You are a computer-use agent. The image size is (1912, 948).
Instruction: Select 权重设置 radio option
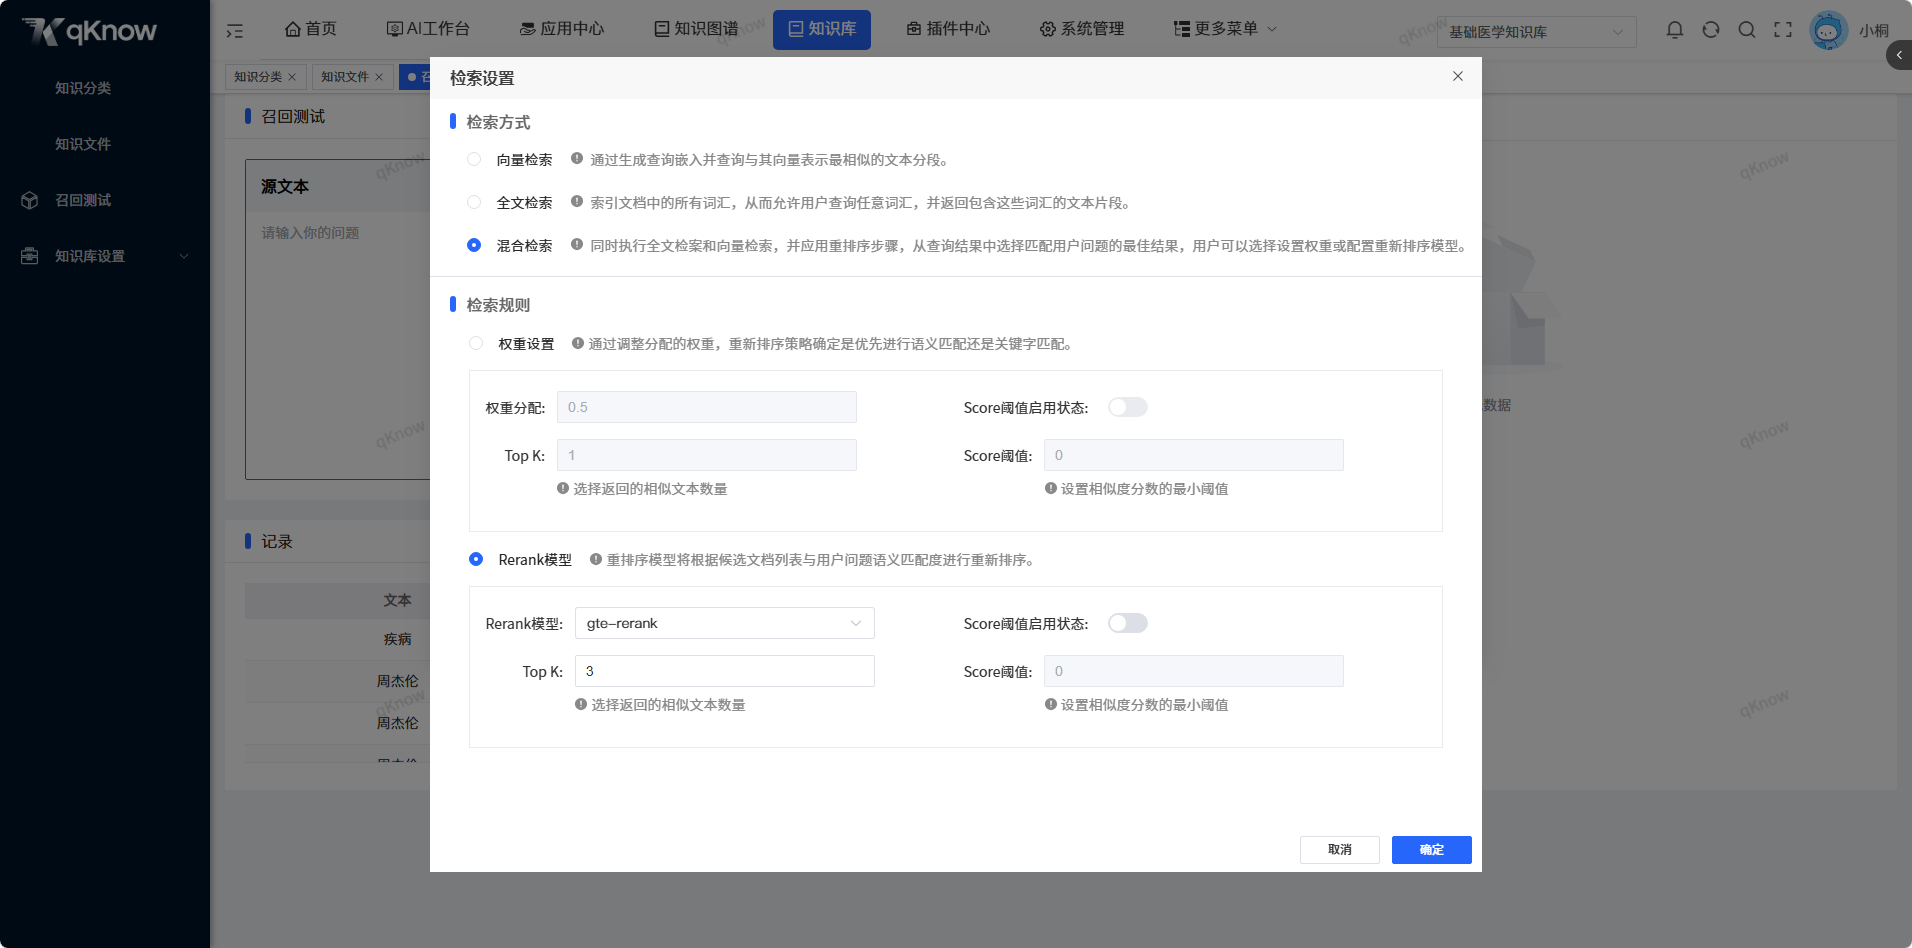coord(476,343)
